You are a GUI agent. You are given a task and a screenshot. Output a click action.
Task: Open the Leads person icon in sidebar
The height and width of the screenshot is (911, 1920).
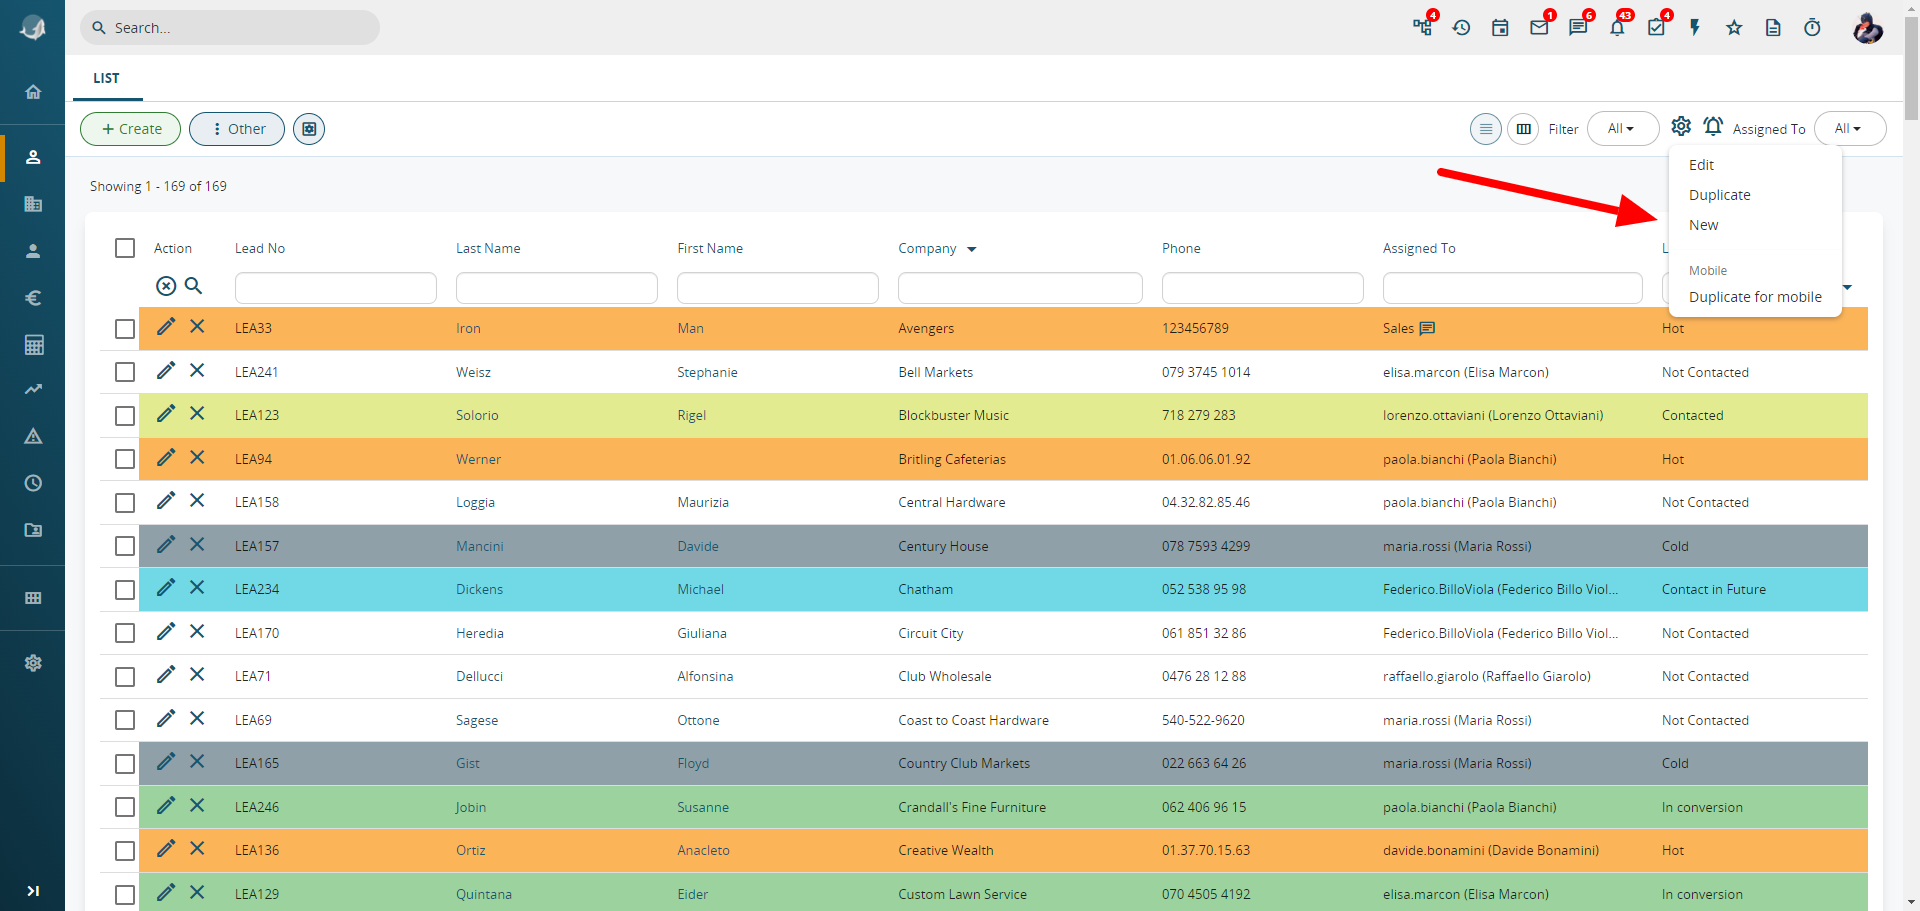coord(33,157)
